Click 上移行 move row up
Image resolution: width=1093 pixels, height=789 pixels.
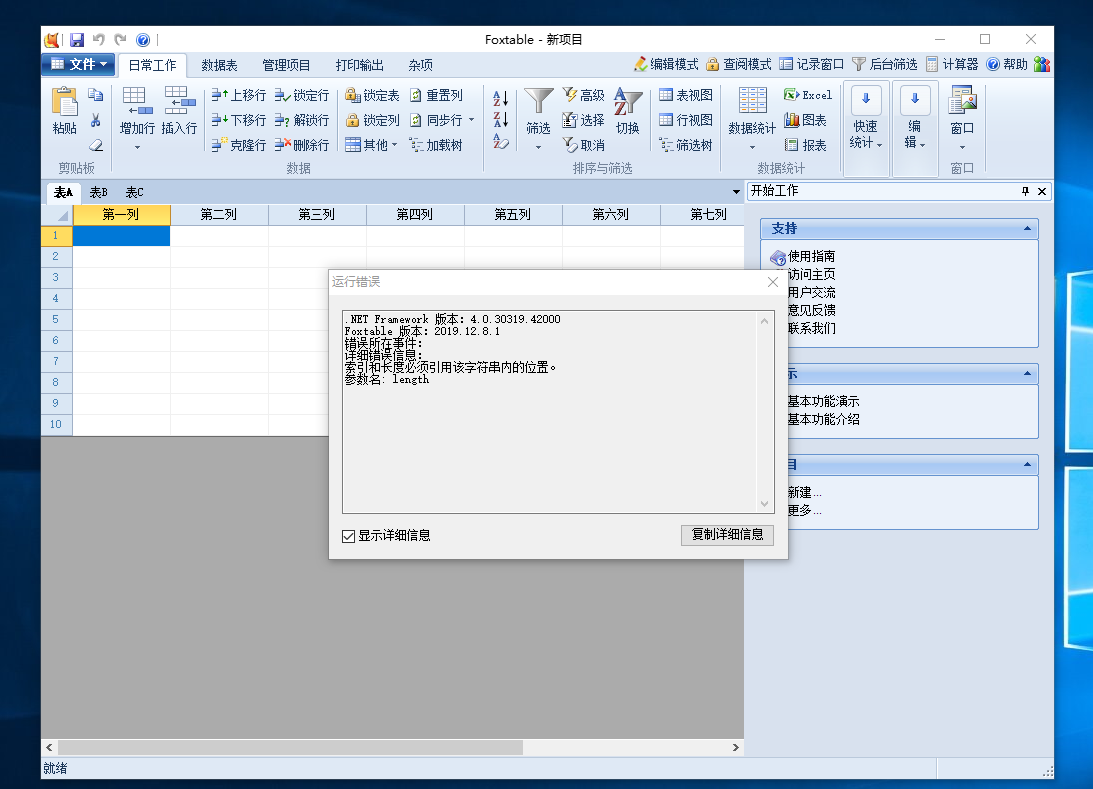pos(238,95)
